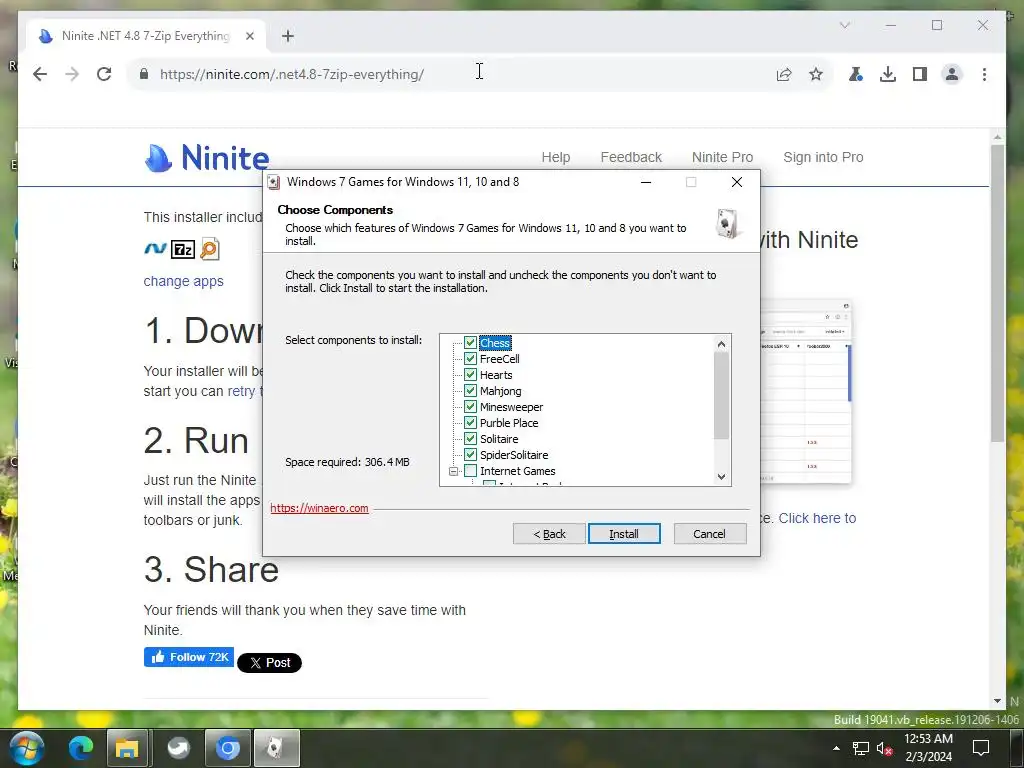This screenshot has height=768, width=1024.
Task: Open File Explorer from taskbar
Action: coord(127,748)
